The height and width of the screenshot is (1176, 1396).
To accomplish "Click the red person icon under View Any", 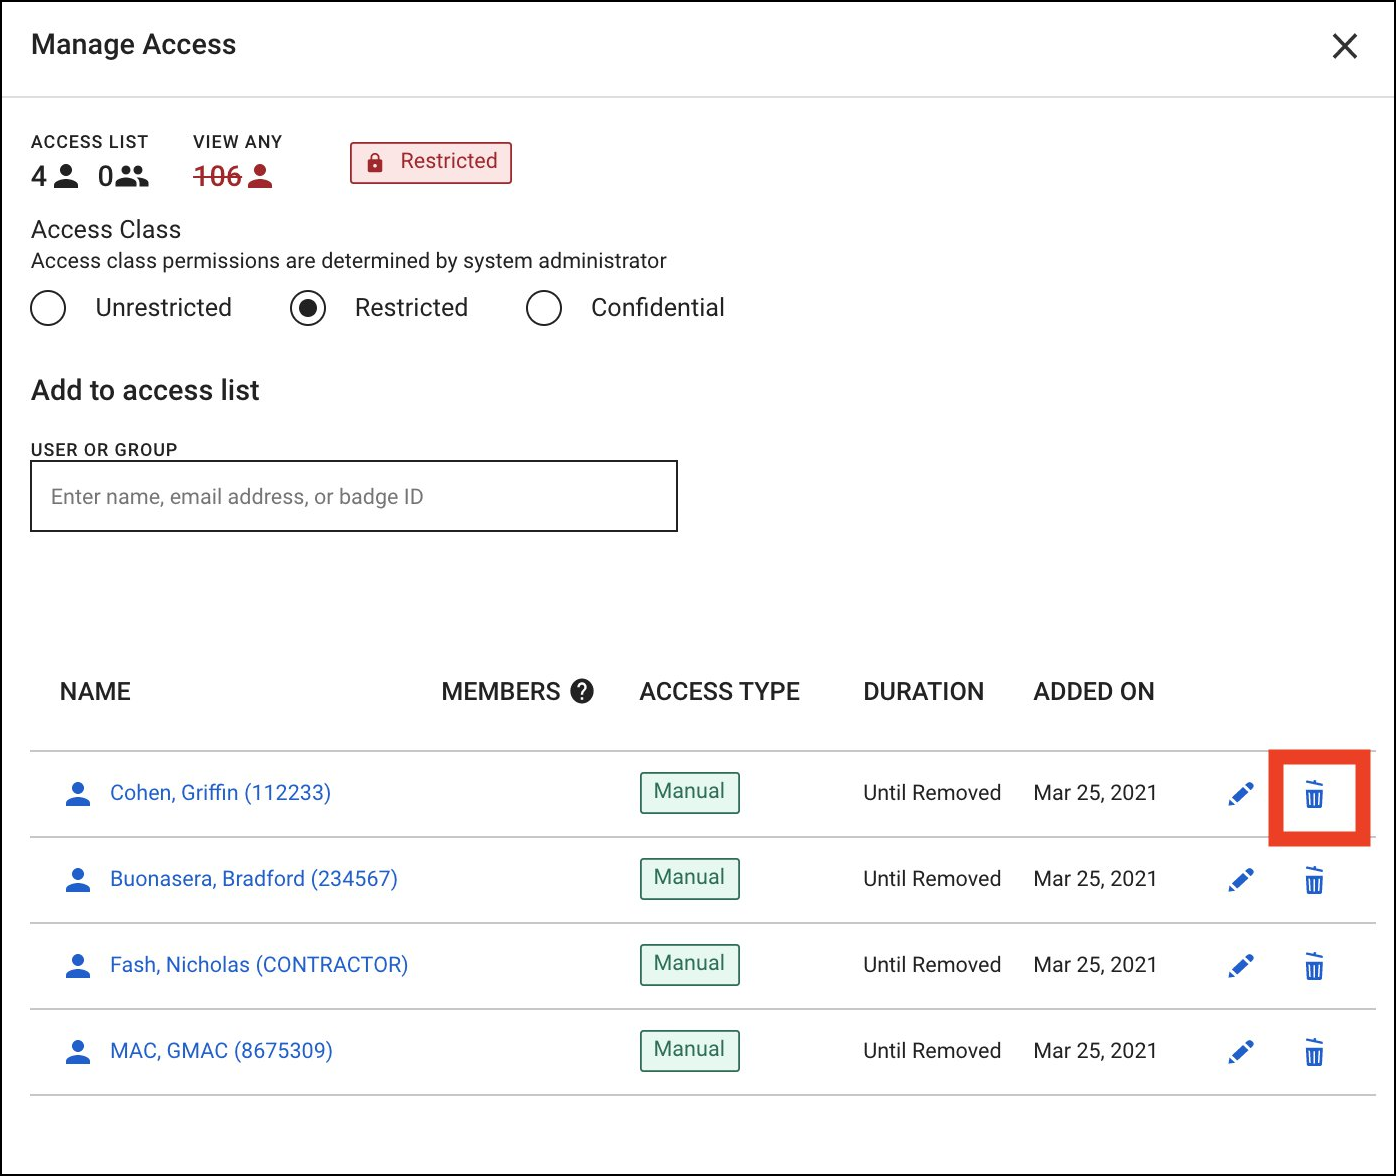I will (x=263, y=177).
